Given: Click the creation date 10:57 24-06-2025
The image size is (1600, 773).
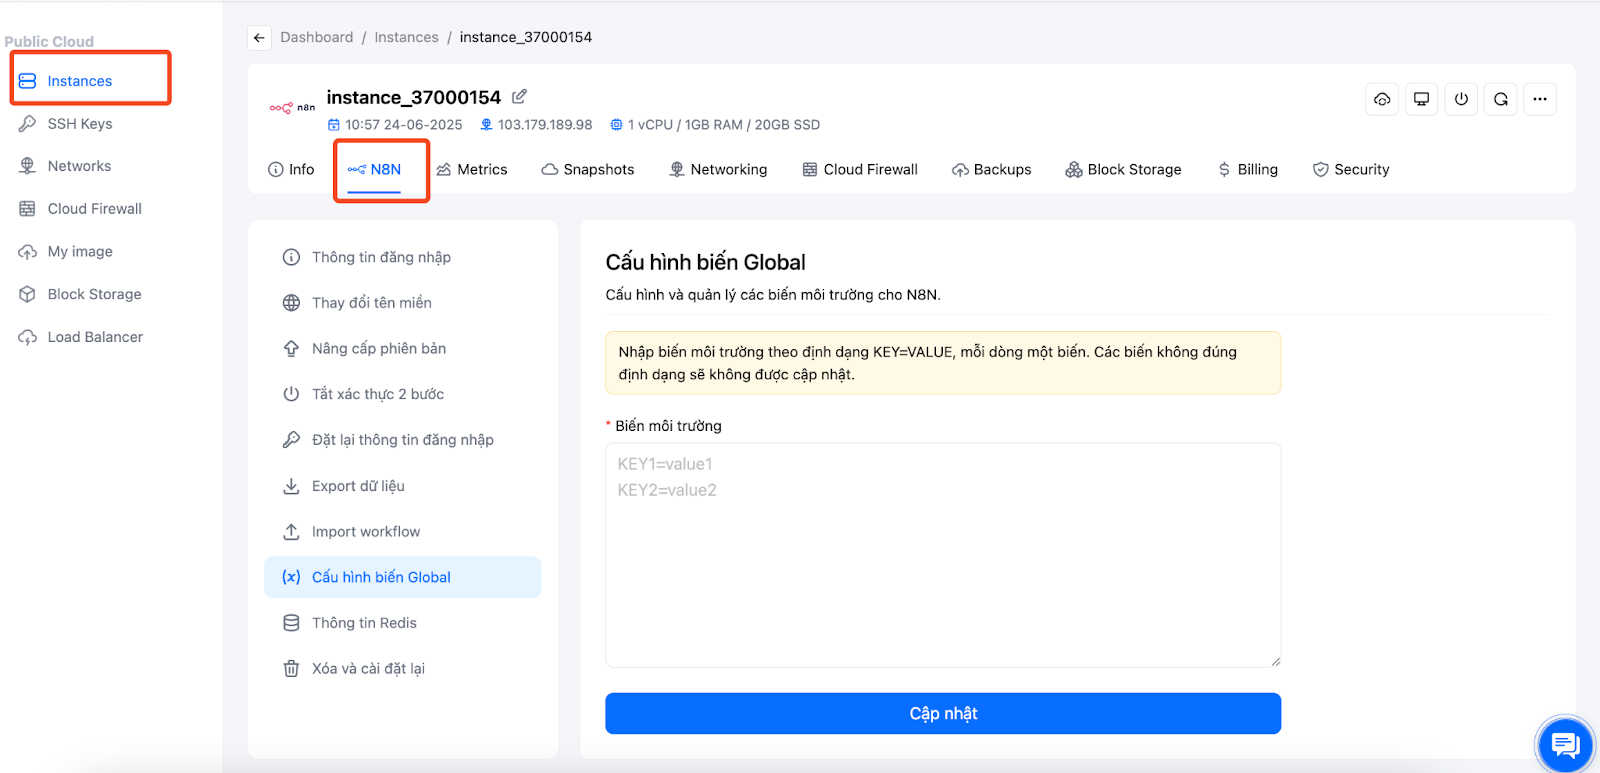Looking at the screenshot, I should point(404,125).
